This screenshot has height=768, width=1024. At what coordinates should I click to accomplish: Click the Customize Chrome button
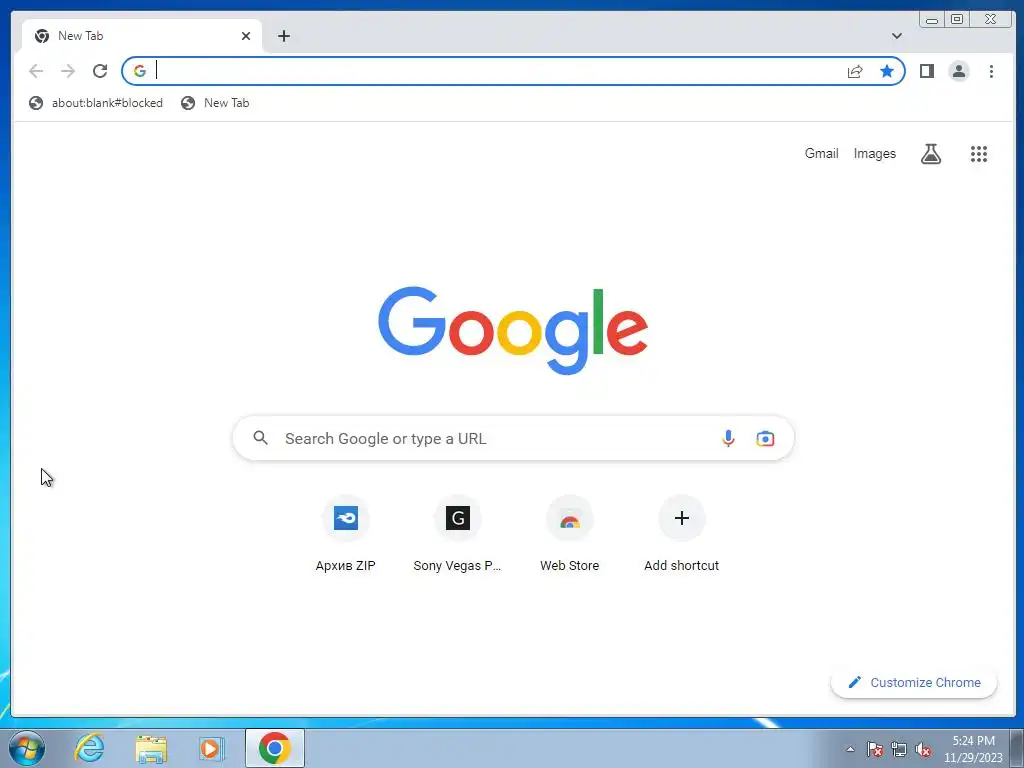pyautogui.click(x=914, y=682)
